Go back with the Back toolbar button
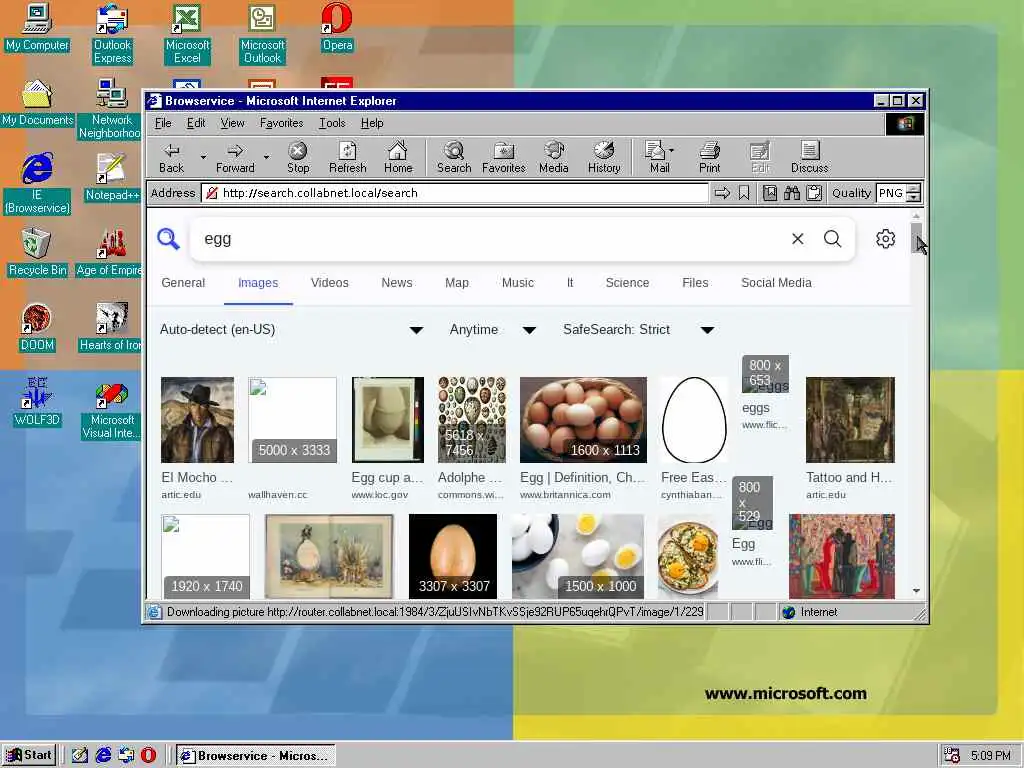 [171, 157]
